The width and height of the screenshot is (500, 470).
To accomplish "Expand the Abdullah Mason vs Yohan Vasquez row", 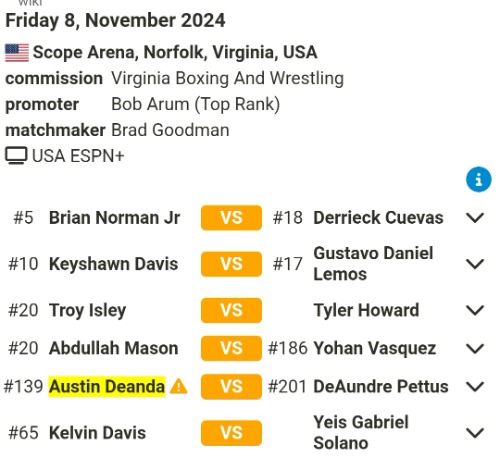I will (x=475, y=348).
